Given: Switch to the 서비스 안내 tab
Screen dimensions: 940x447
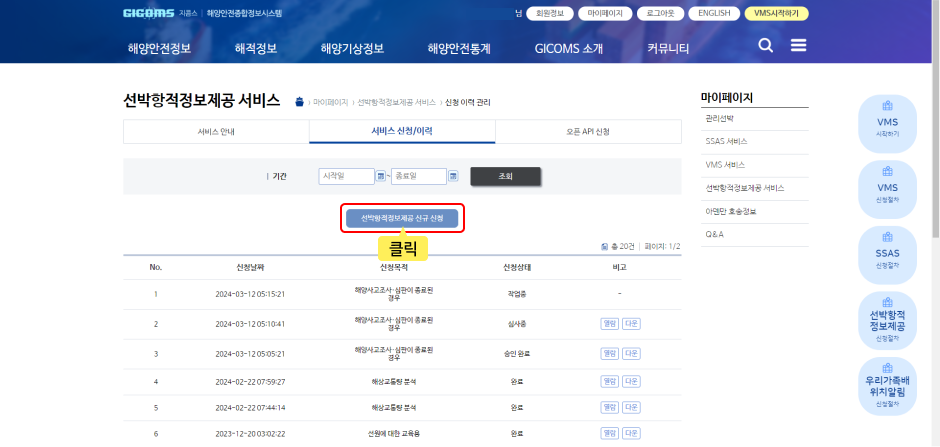Looking at the screenshot, I should [216, 132].
